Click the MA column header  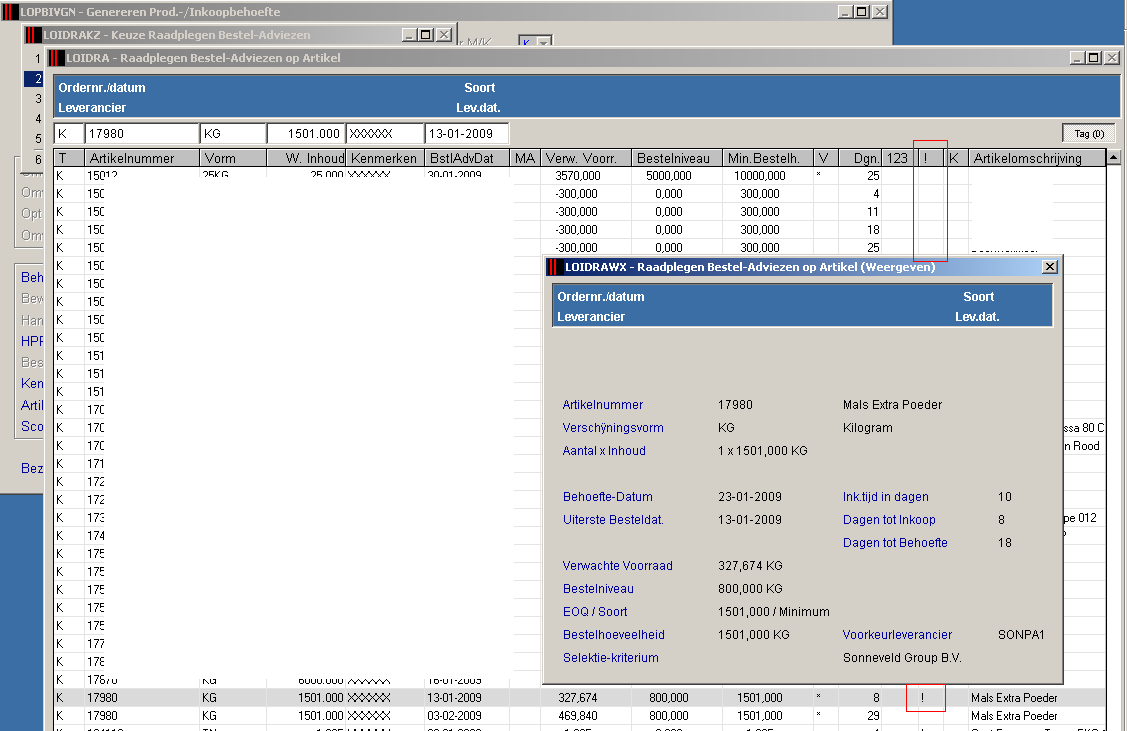525,158
